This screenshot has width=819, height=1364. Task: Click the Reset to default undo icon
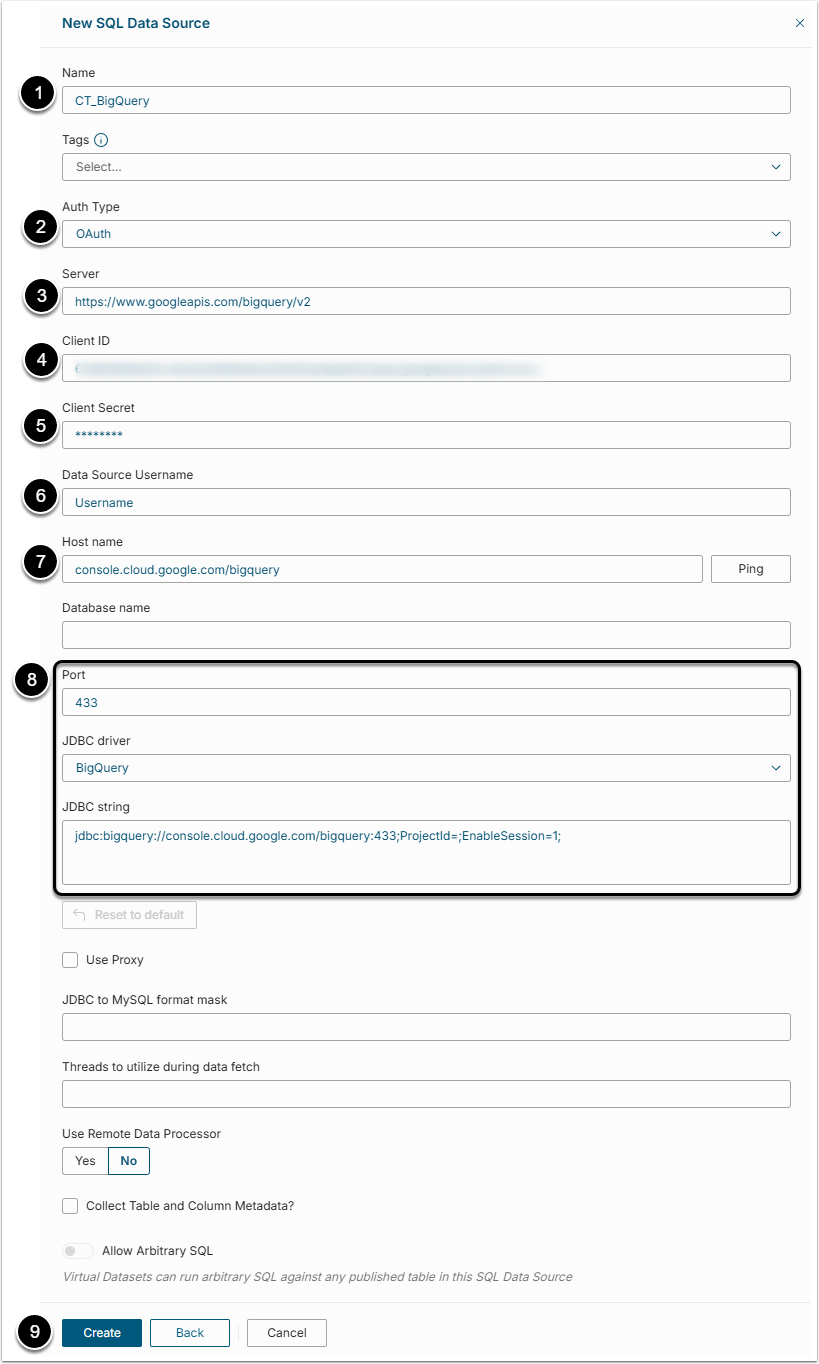79,915
